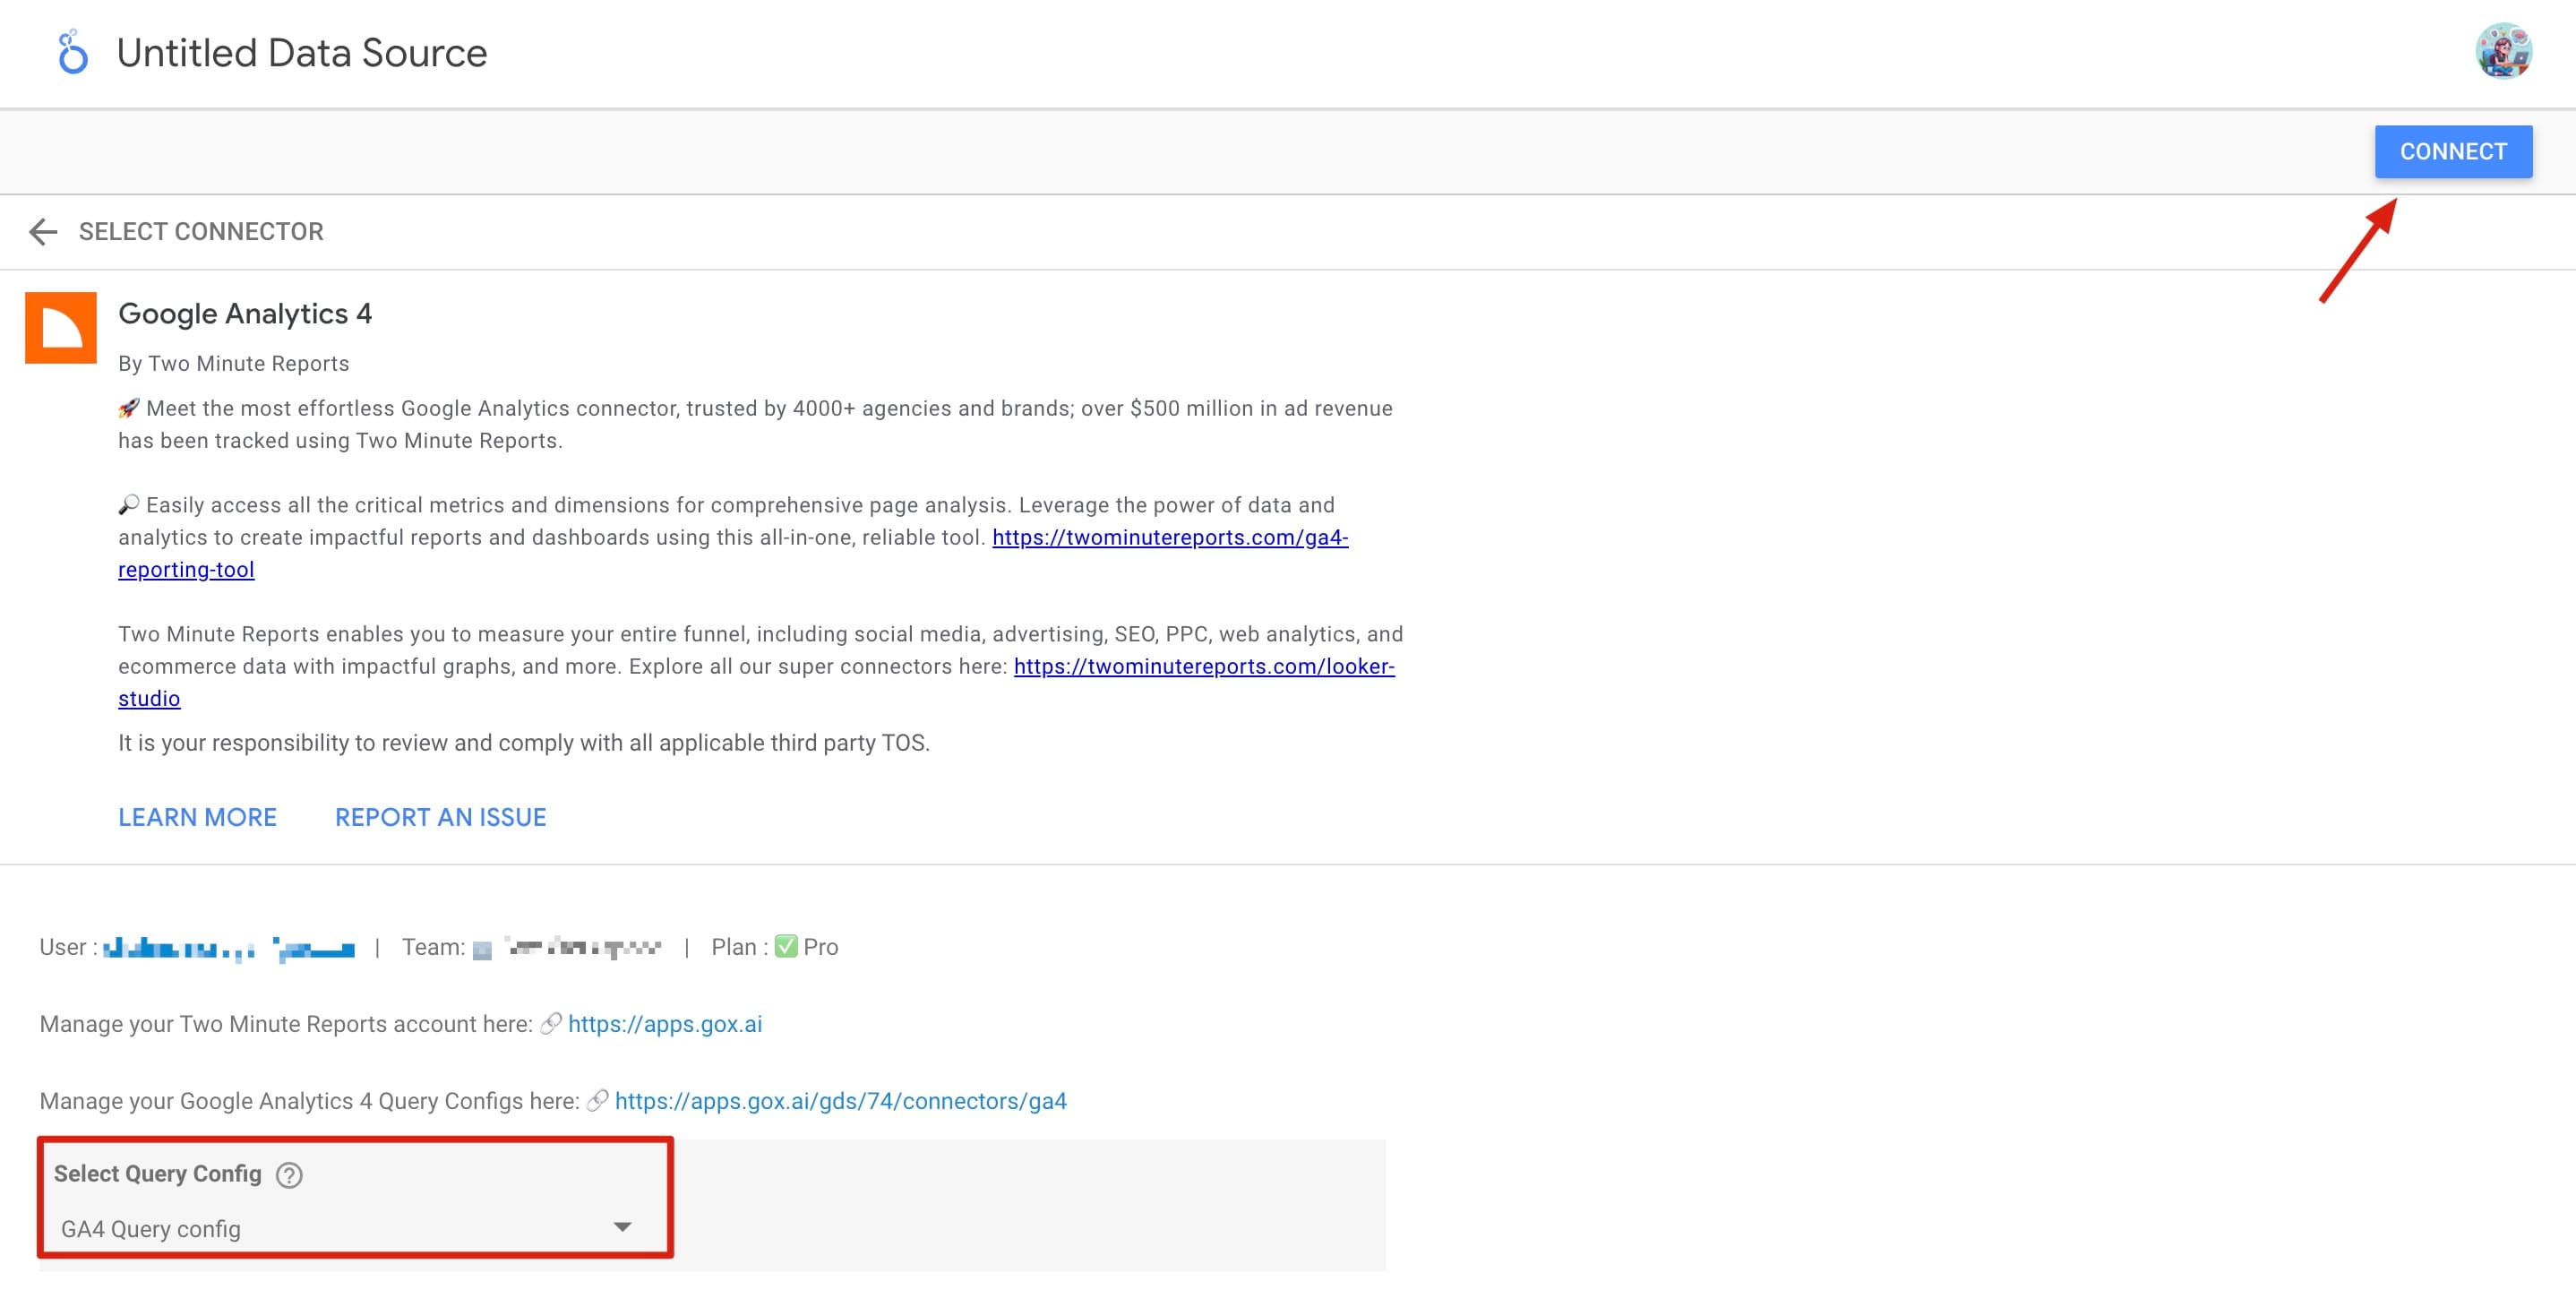This screenshot has height=1290, width=2576.
Task: Click REPORT AN ISSUE
Action: coord(440,817)
